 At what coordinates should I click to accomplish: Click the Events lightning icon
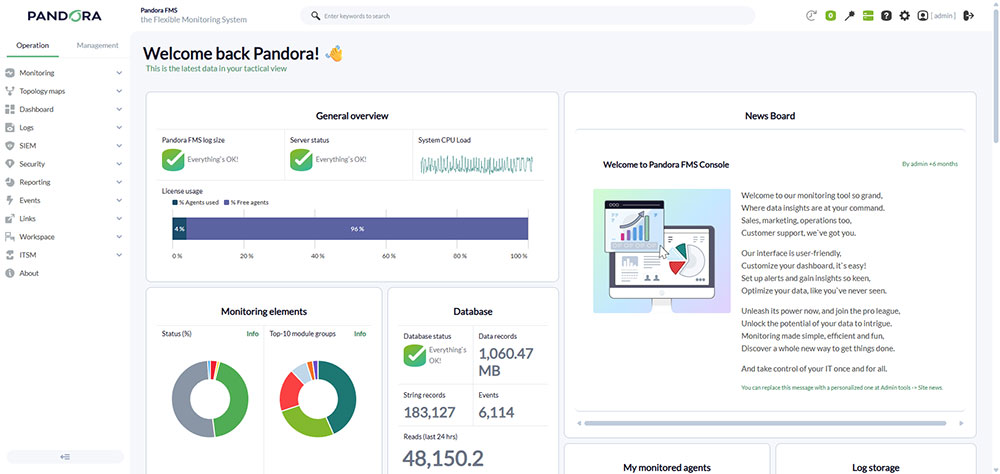coord(10,200)
